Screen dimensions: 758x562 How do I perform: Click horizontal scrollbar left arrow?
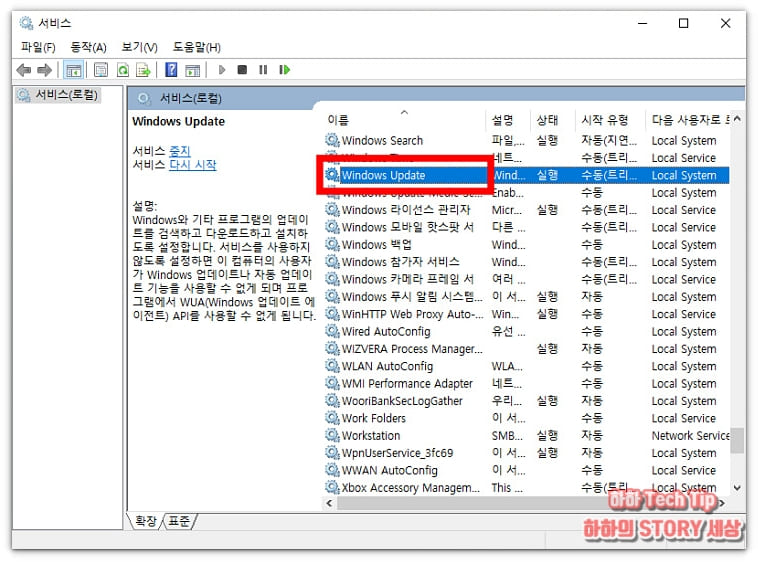(329, 503)
